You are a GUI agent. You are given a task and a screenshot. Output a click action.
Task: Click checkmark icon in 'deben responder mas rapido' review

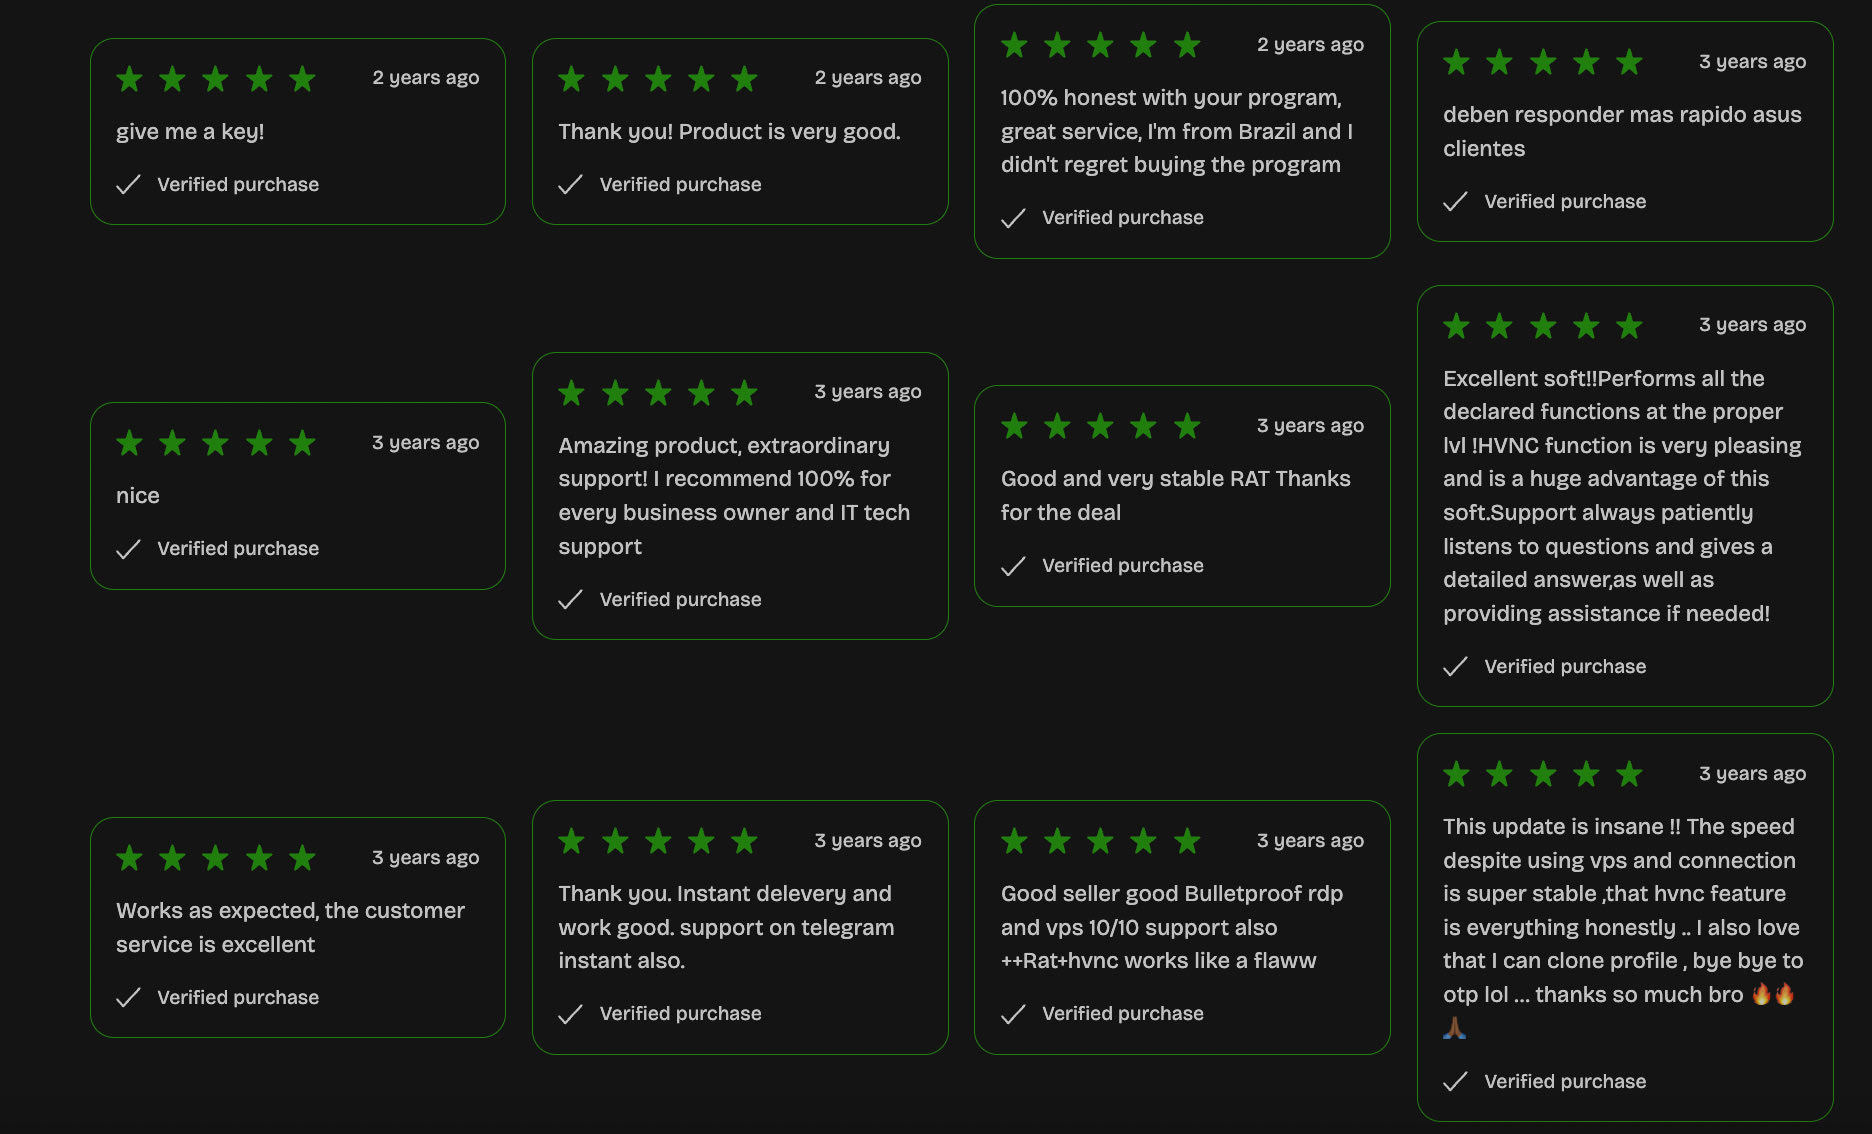[1455, 202]
